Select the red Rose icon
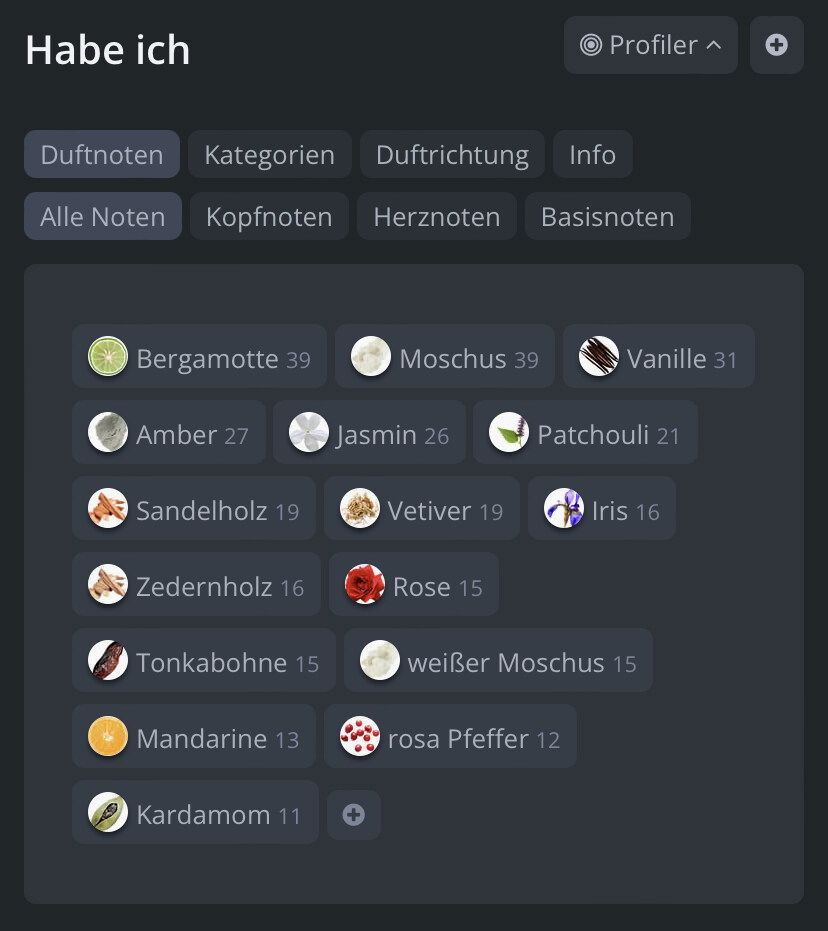 (364, 584)
